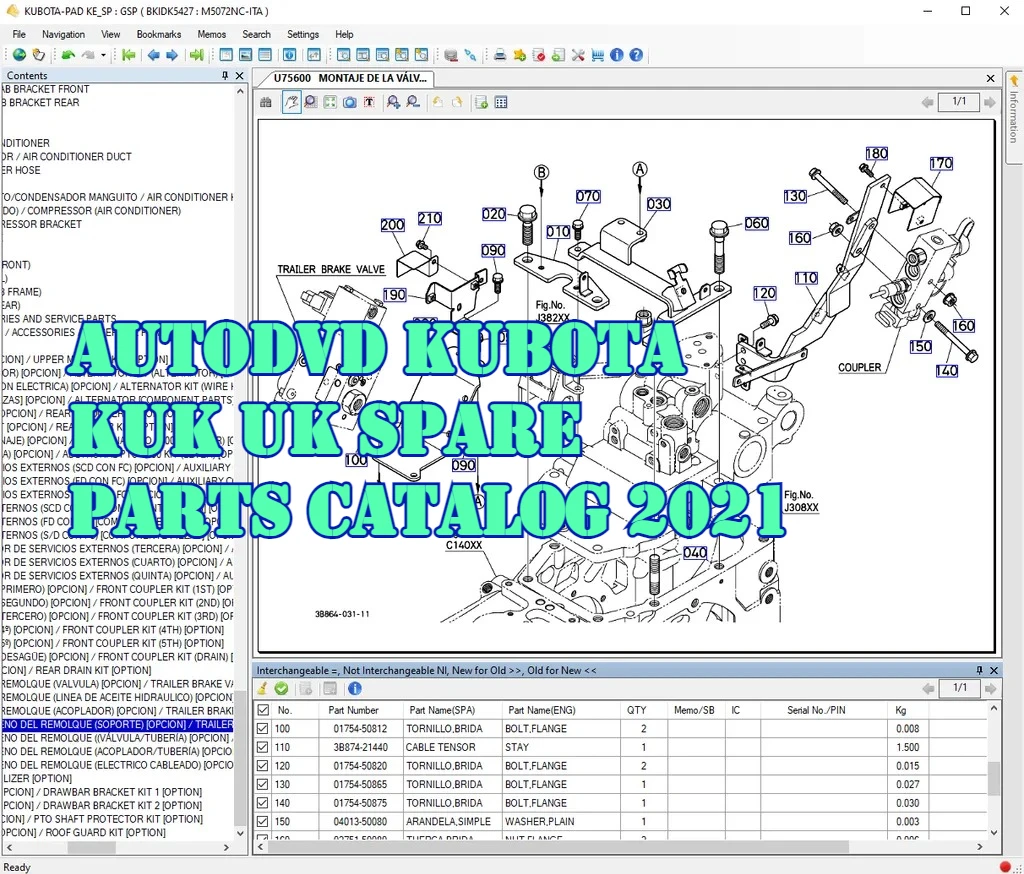Screen dimensions: 1024x874
Task: Click the green check icon in parts list toolbar
Action: tap(282, 688)
